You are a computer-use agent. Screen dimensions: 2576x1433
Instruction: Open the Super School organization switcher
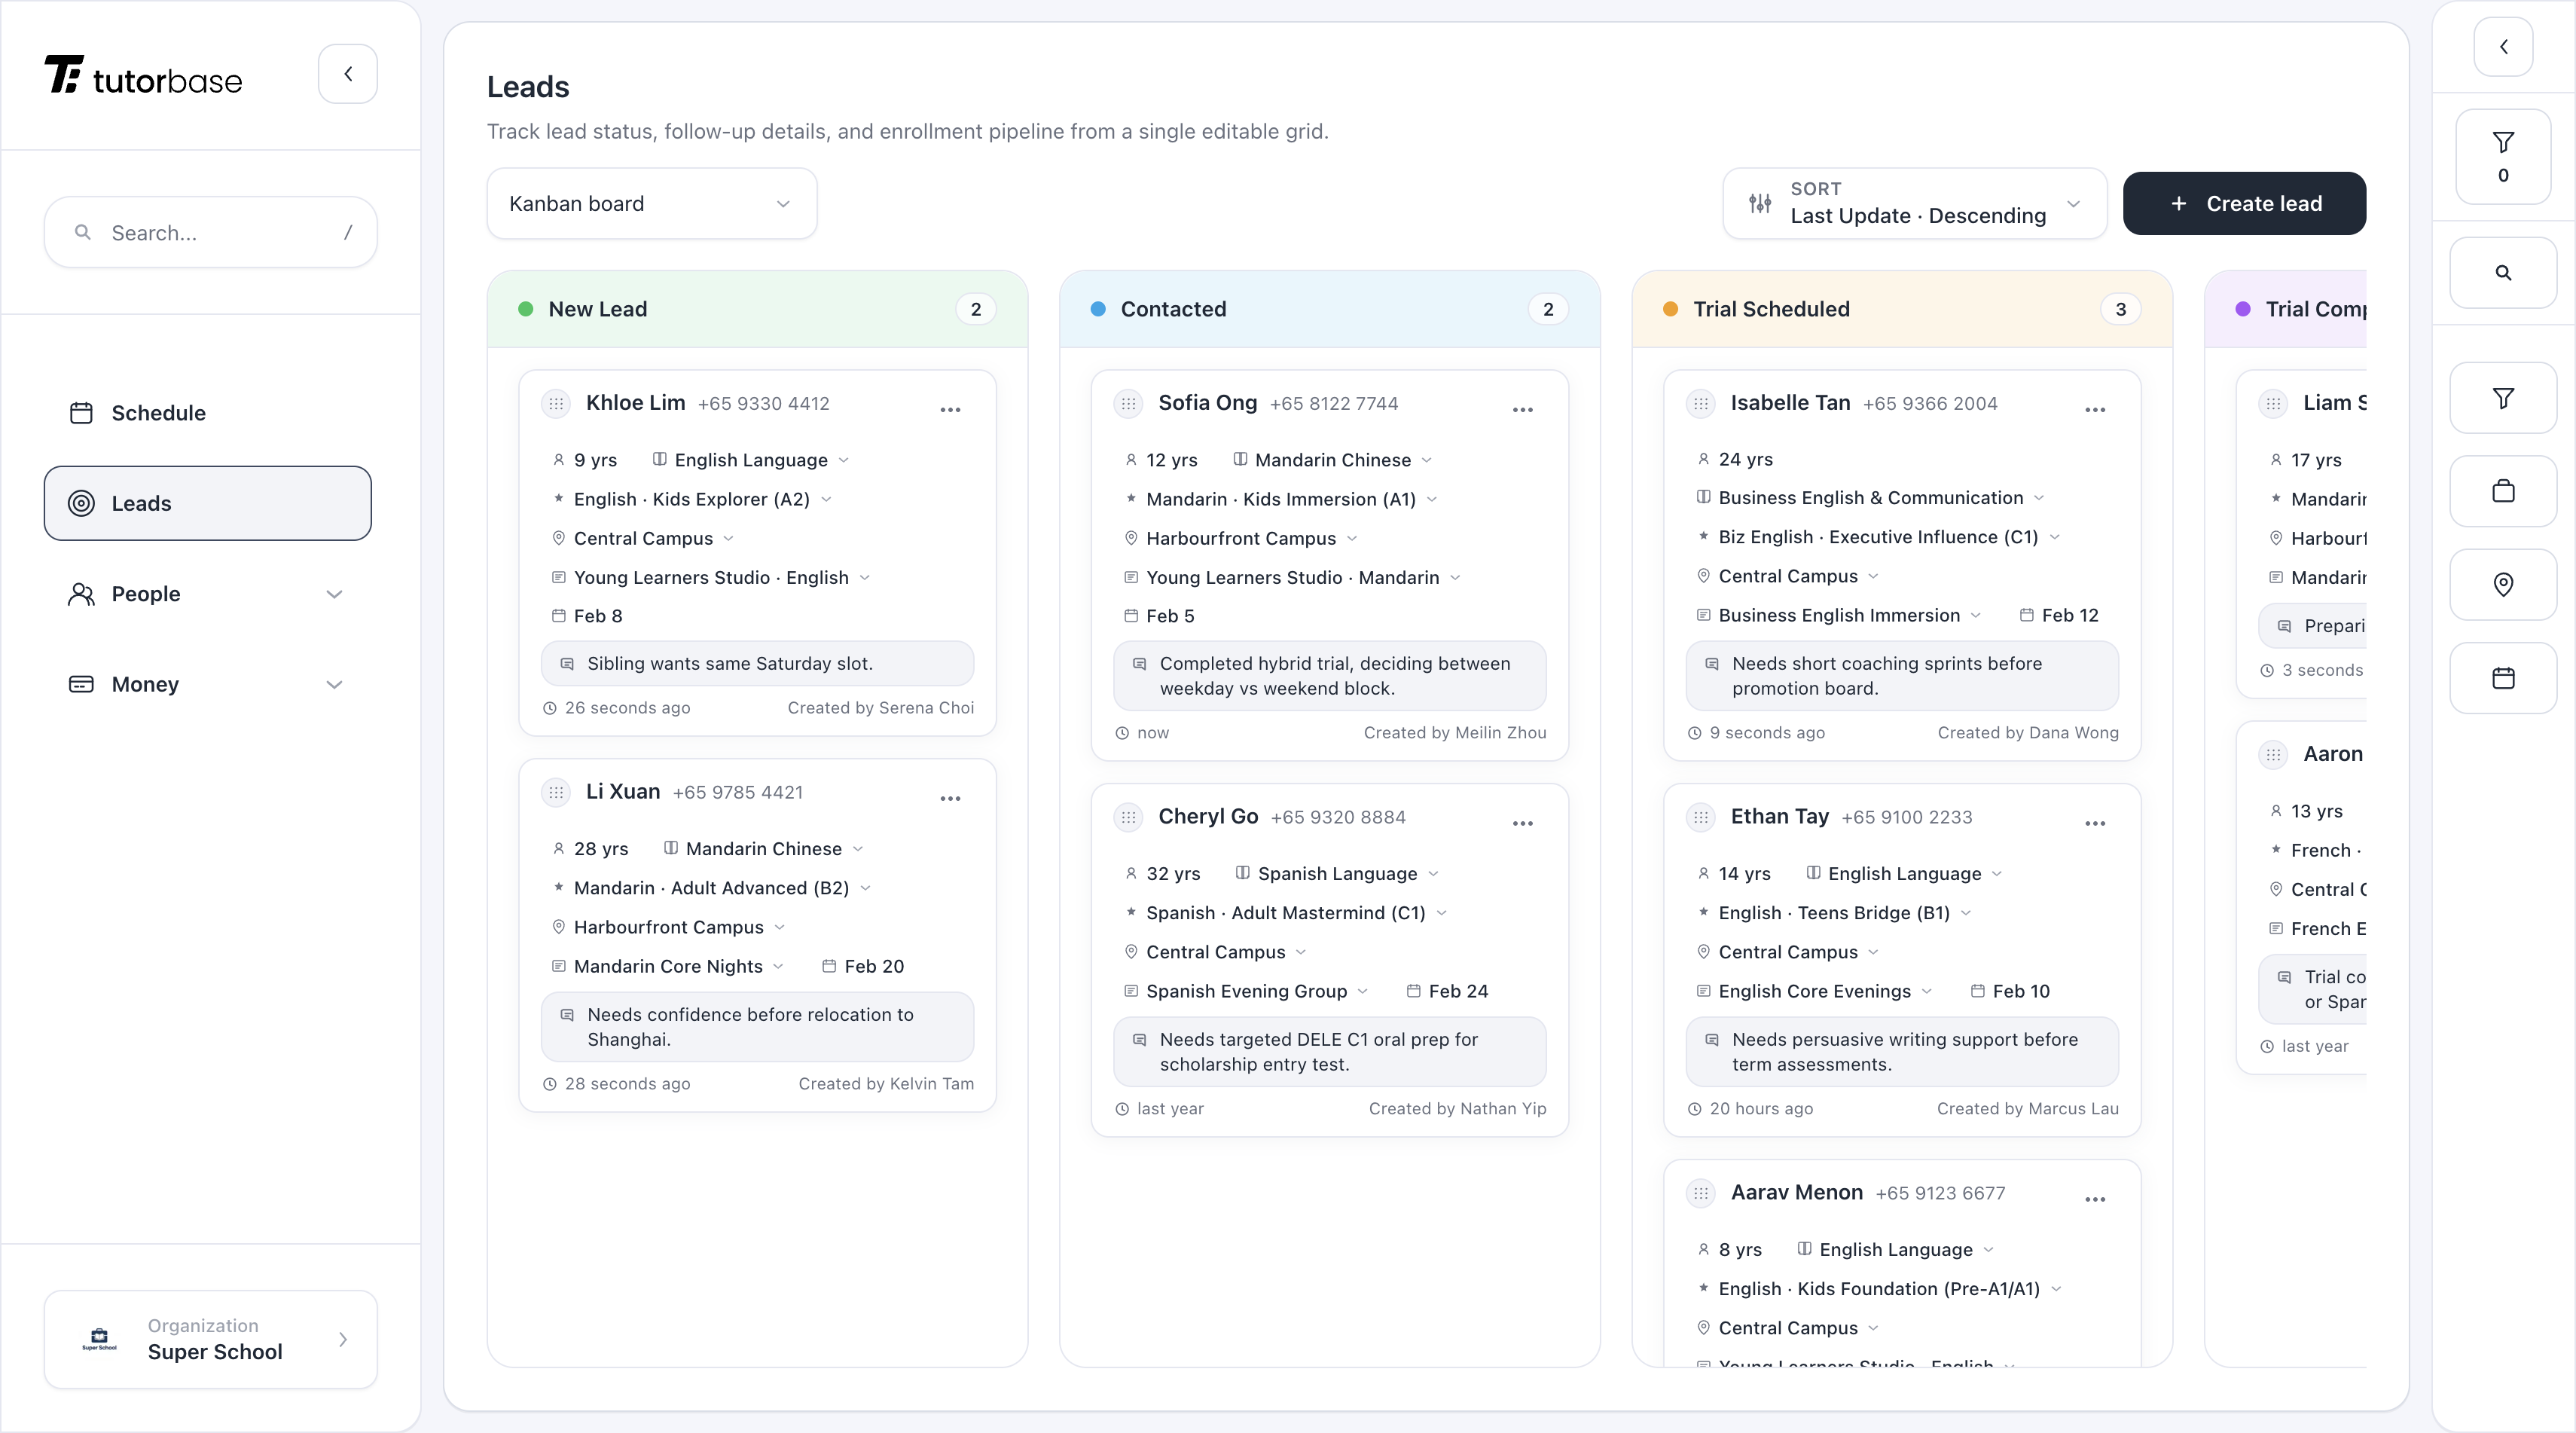210,1339
